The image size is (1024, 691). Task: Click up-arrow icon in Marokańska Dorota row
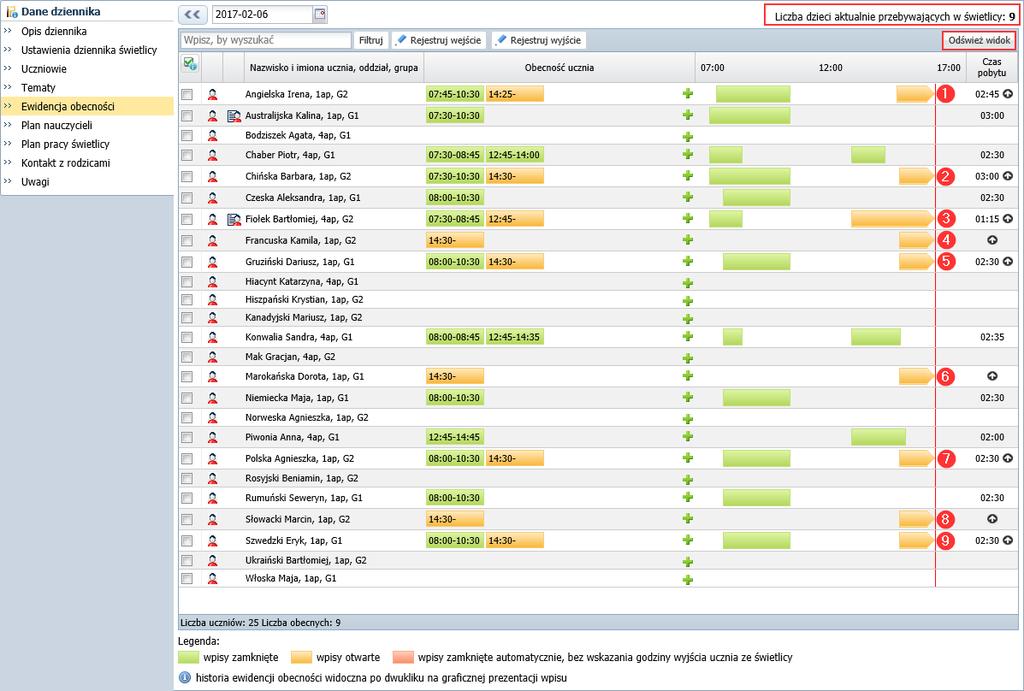(992, 376)
